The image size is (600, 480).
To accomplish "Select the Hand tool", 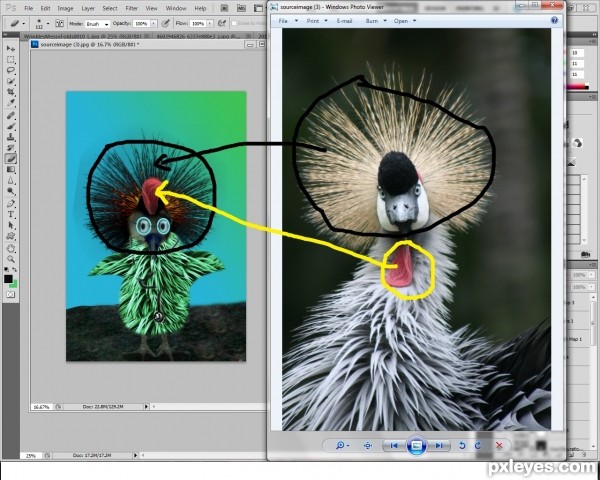I will (11, 248).
